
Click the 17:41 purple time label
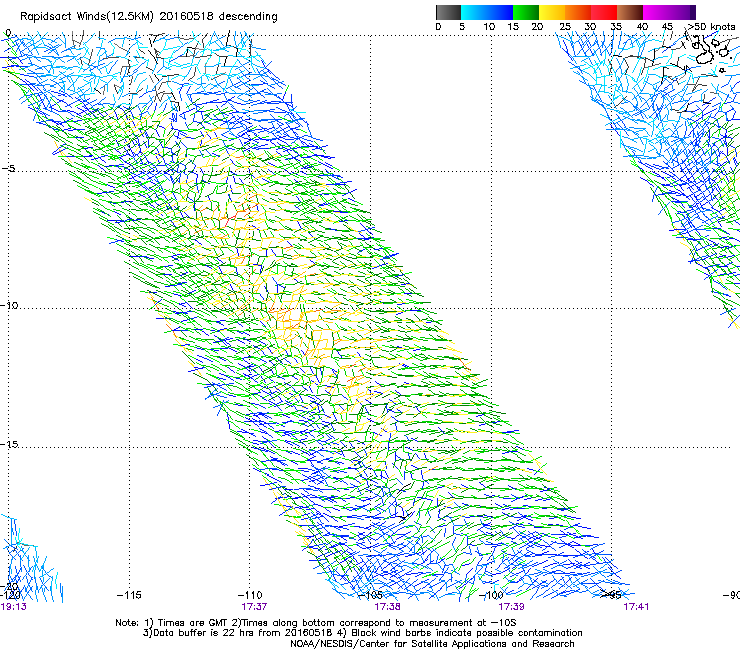(x=636, y=607)
